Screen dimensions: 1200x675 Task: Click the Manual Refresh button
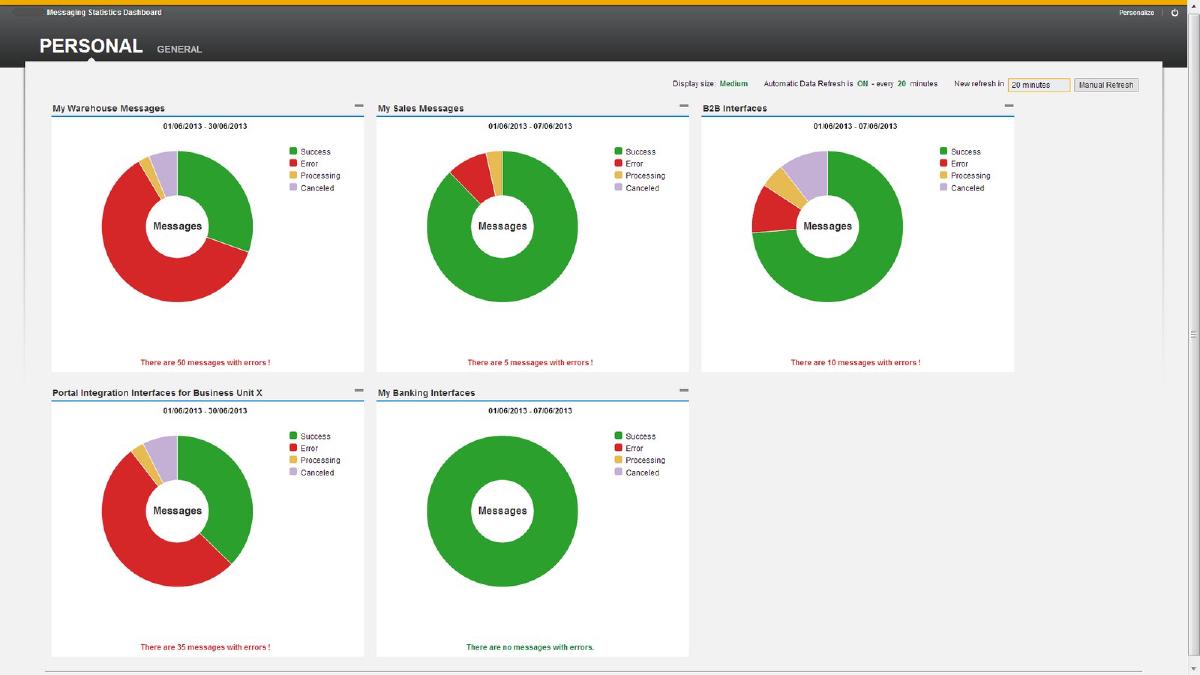click(x=1106, y=85)
